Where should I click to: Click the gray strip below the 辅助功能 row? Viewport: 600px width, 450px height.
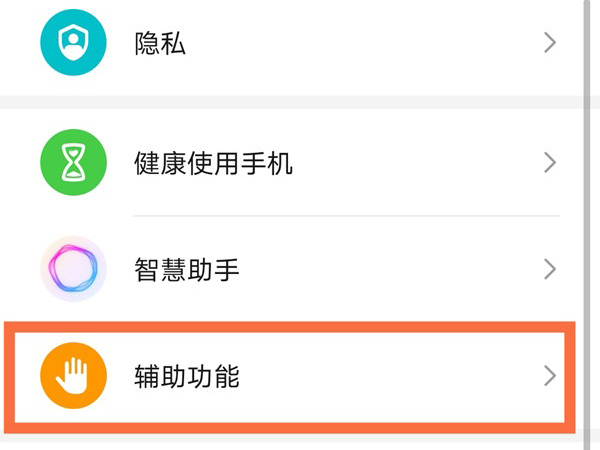[x=300, y=441]
